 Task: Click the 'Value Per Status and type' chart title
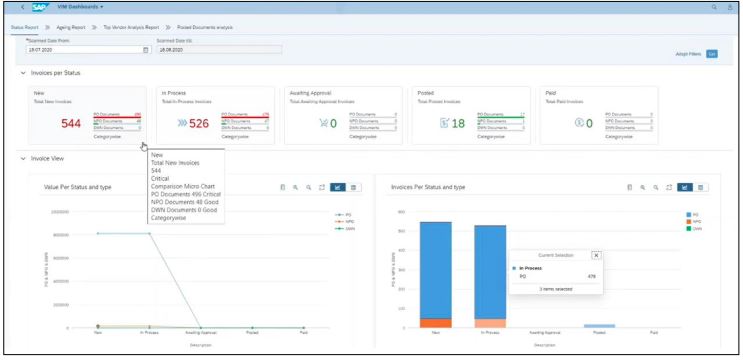tap(78, 188)
